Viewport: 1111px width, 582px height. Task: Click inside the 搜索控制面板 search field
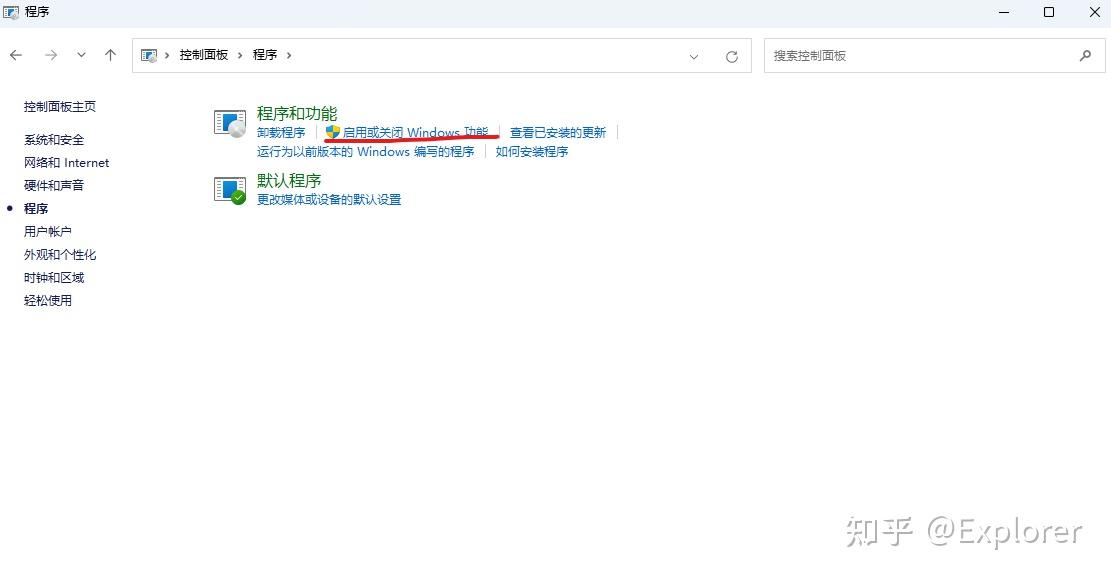pyautogui.click(x=900, y=56)
